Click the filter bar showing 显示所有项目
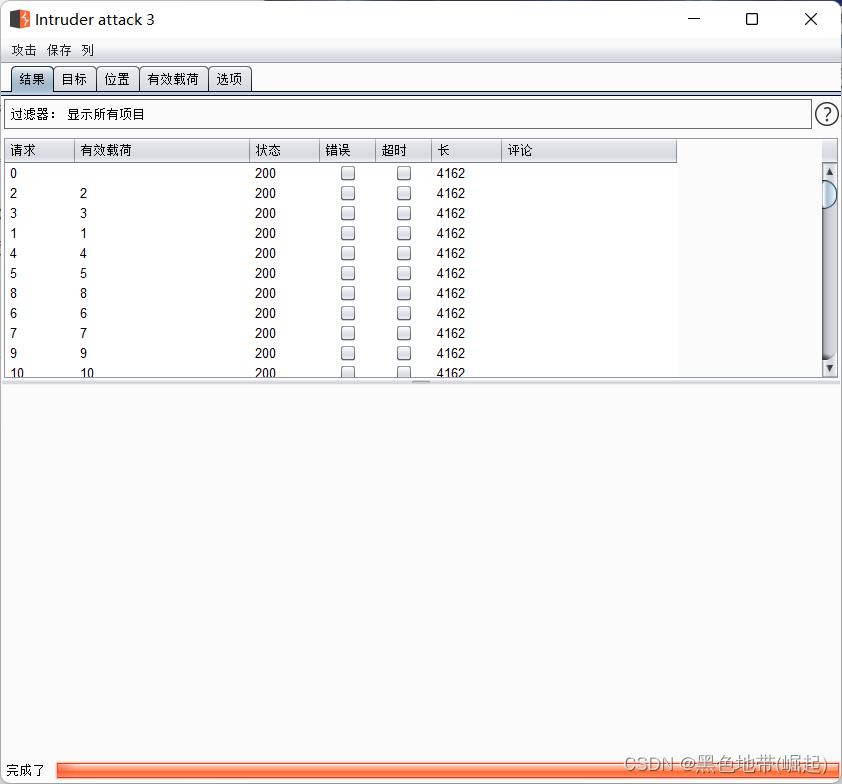Viewport: 842px width, 784px height. coord(407,114)
